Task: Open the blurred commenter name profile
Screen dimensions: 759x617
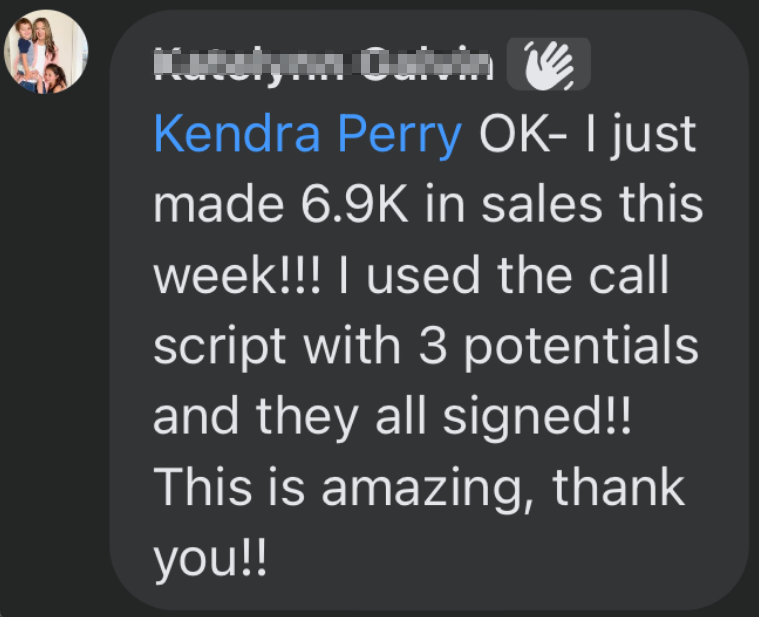Action: [325, 66]
